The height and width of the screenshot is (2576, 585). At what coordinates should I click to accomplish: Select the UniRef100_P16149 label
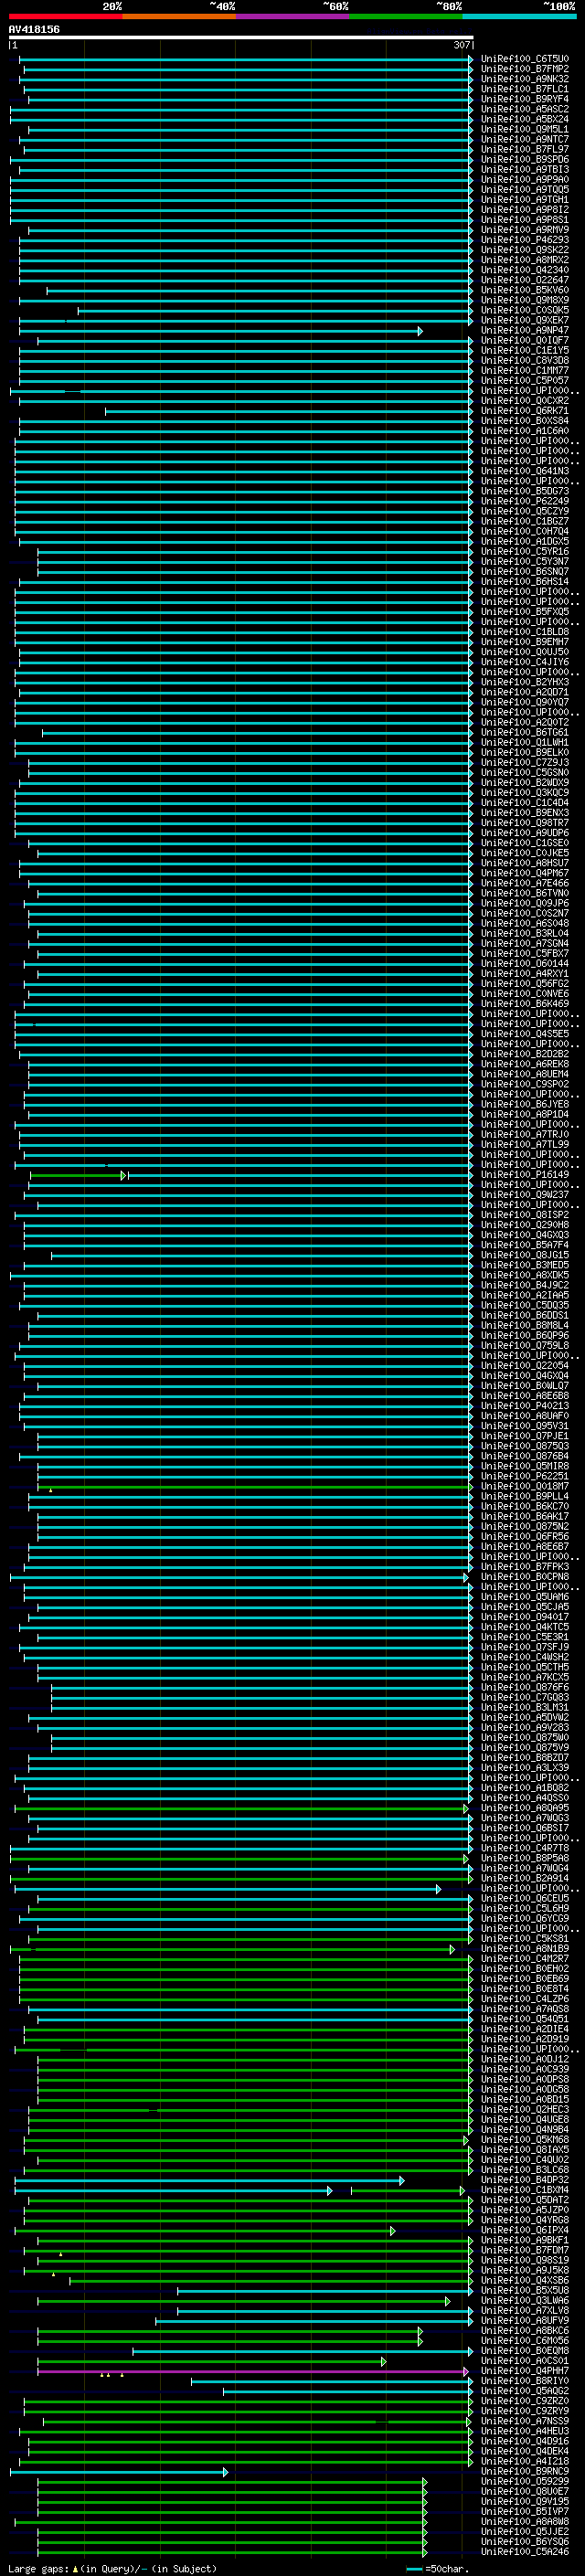(525, 1175)
